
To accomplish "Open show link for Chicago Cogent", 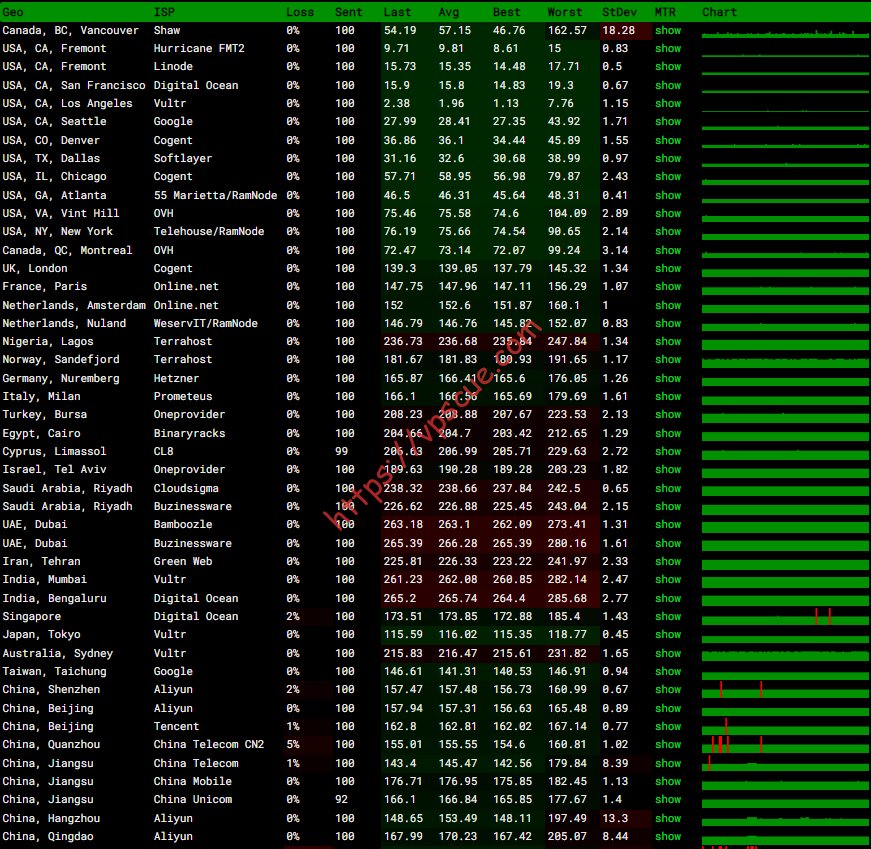I will point(668,177).
